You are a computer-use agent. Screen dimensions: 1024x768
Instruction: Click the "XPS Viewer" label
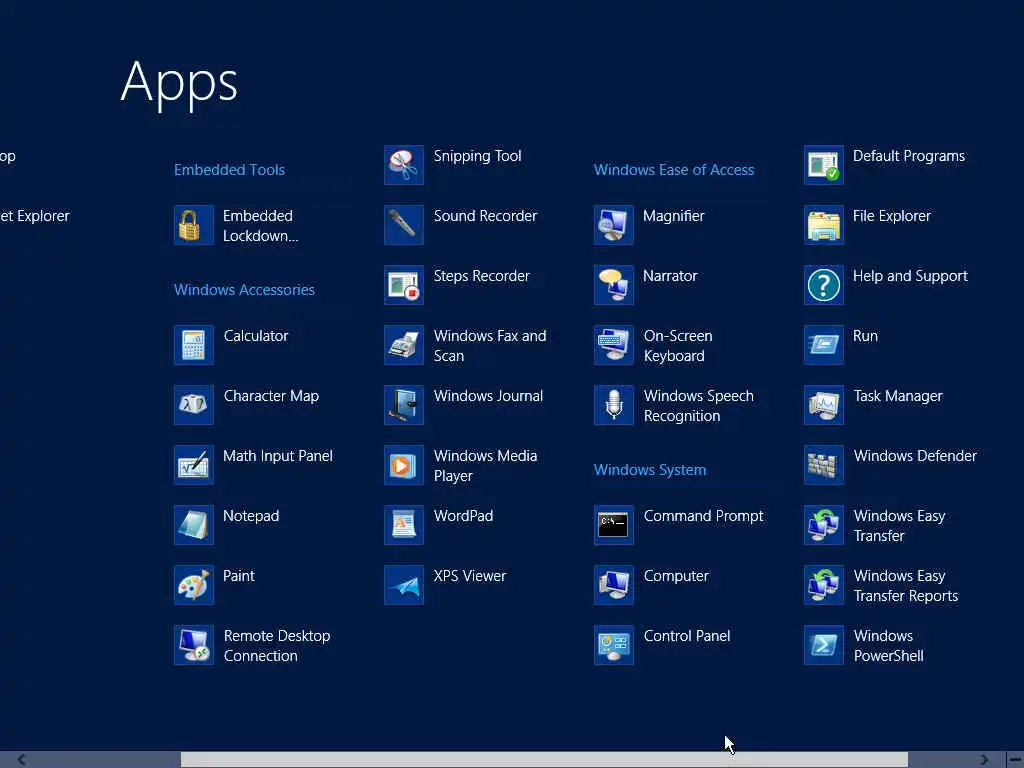click(x=470, y=576)
